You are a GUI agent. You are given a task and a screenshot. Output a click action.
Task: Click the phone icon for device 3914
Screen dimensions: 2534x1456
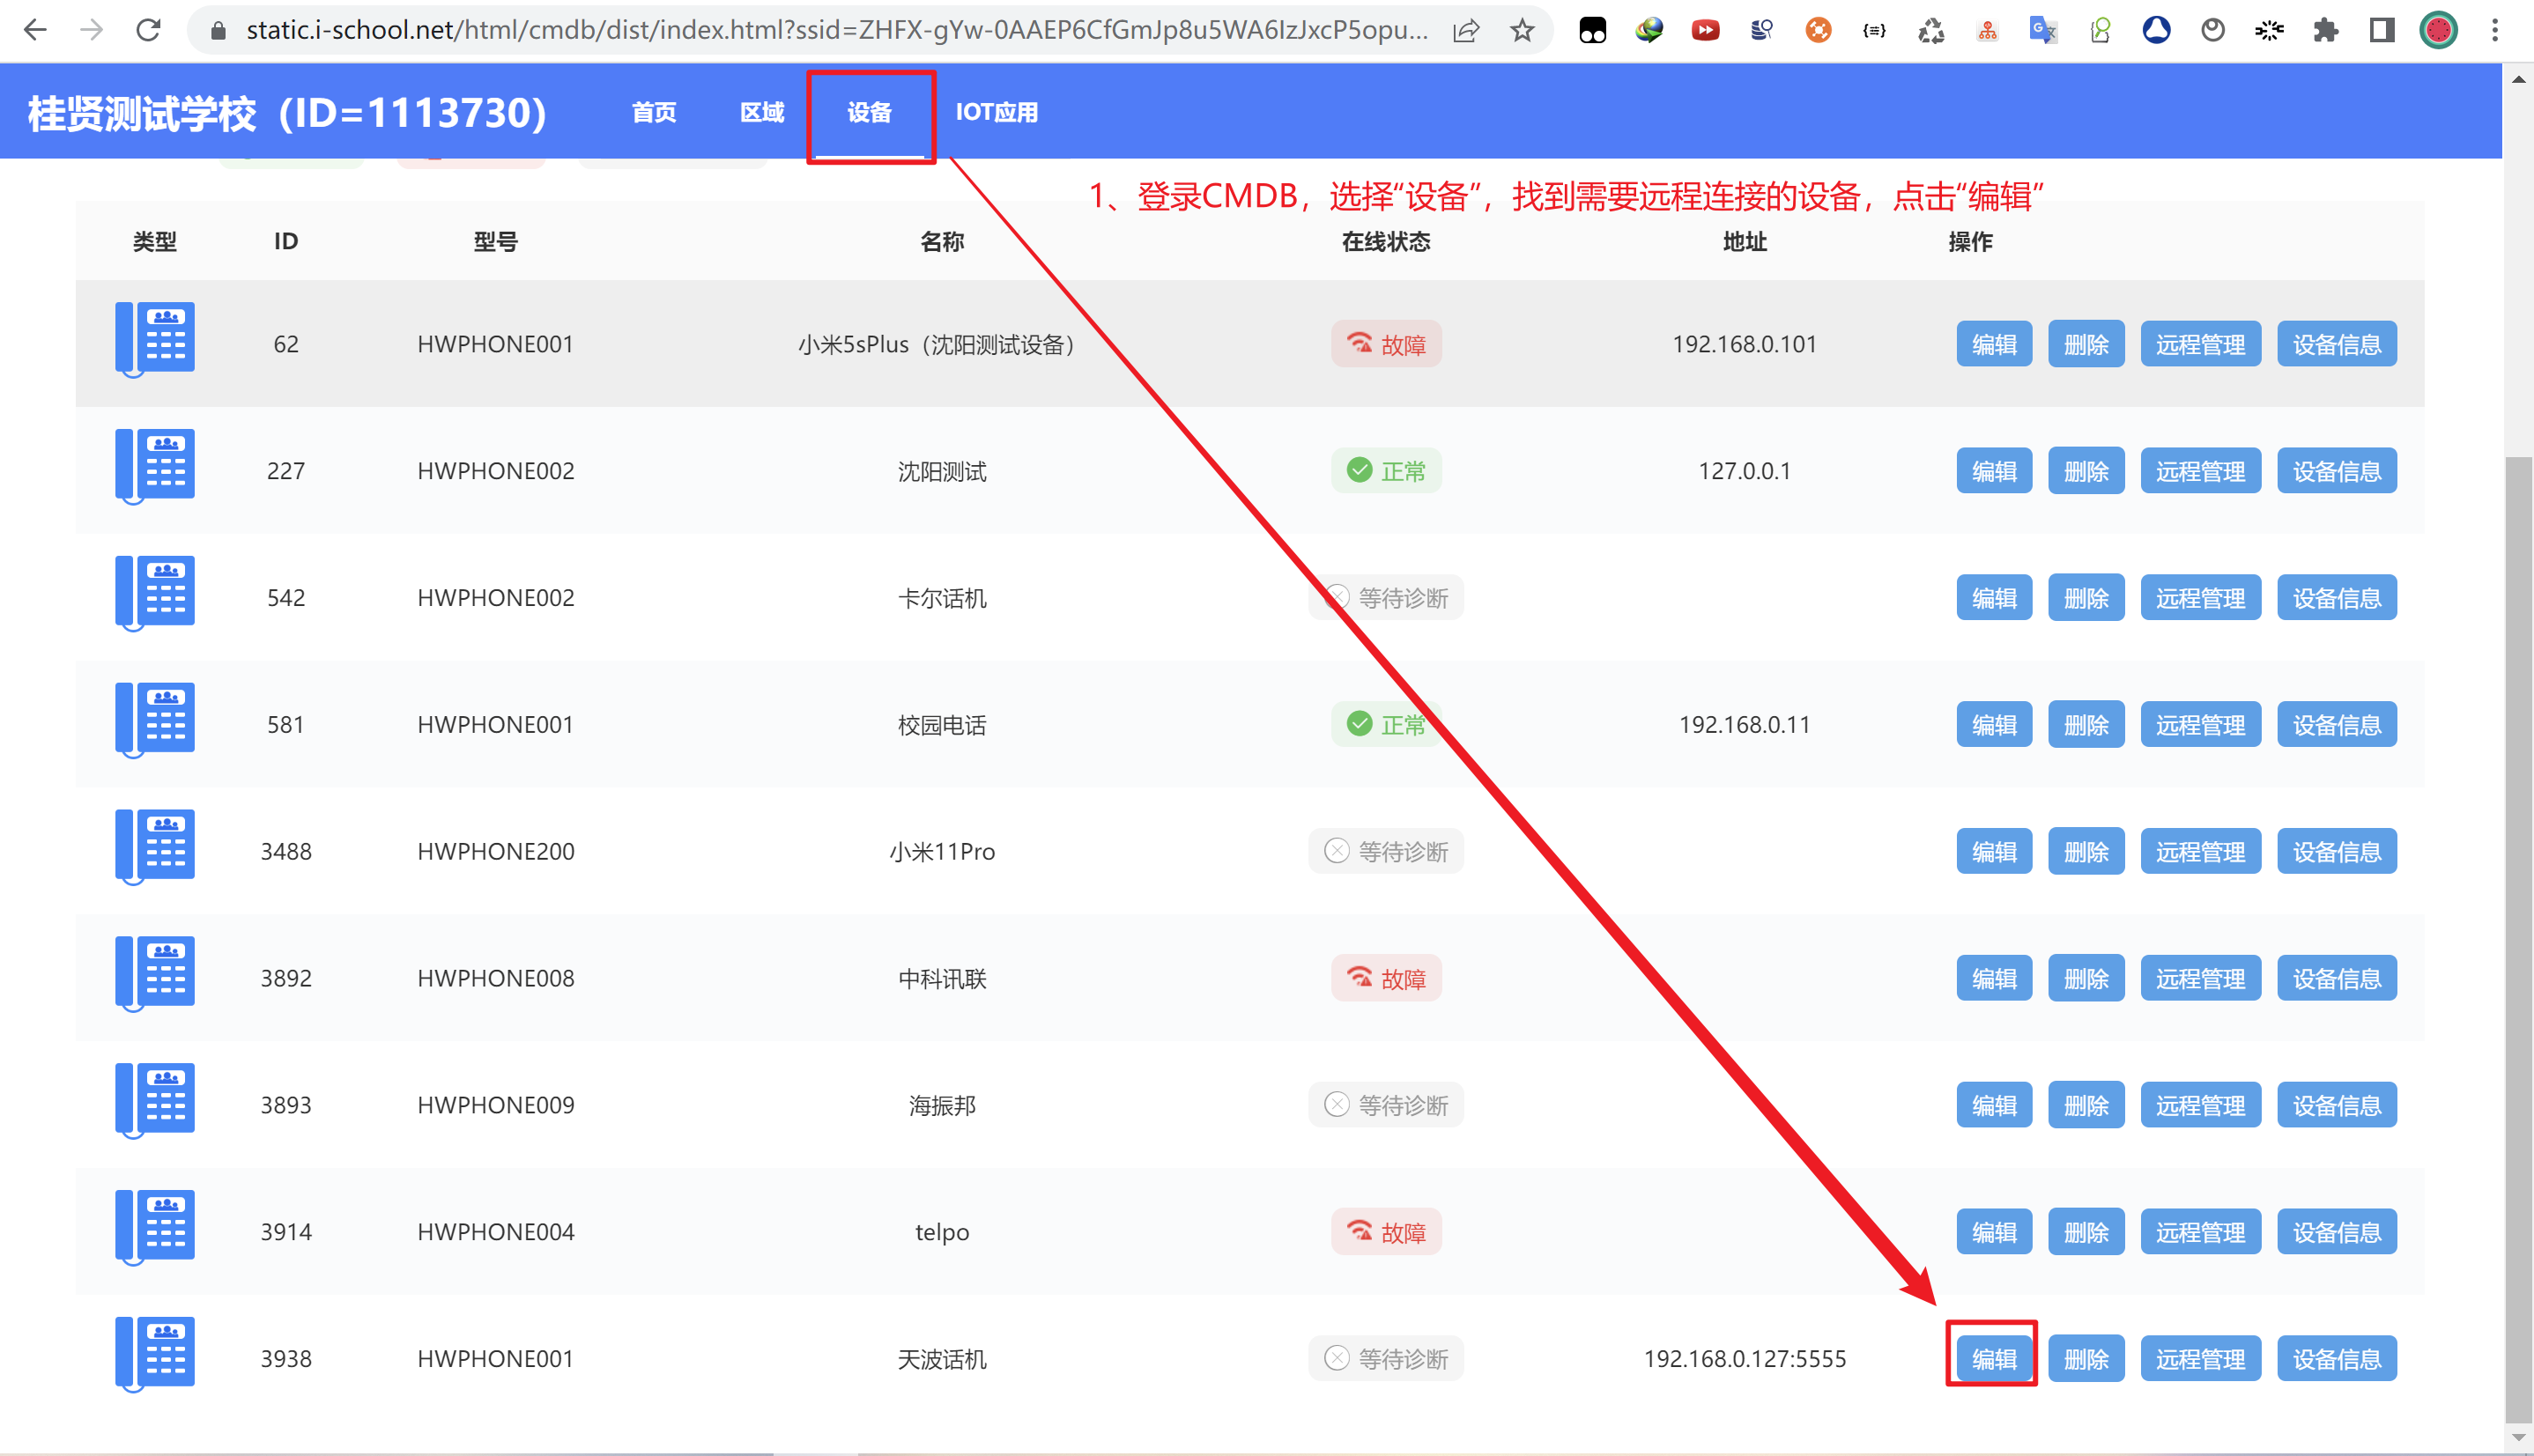coord(155,1228)
